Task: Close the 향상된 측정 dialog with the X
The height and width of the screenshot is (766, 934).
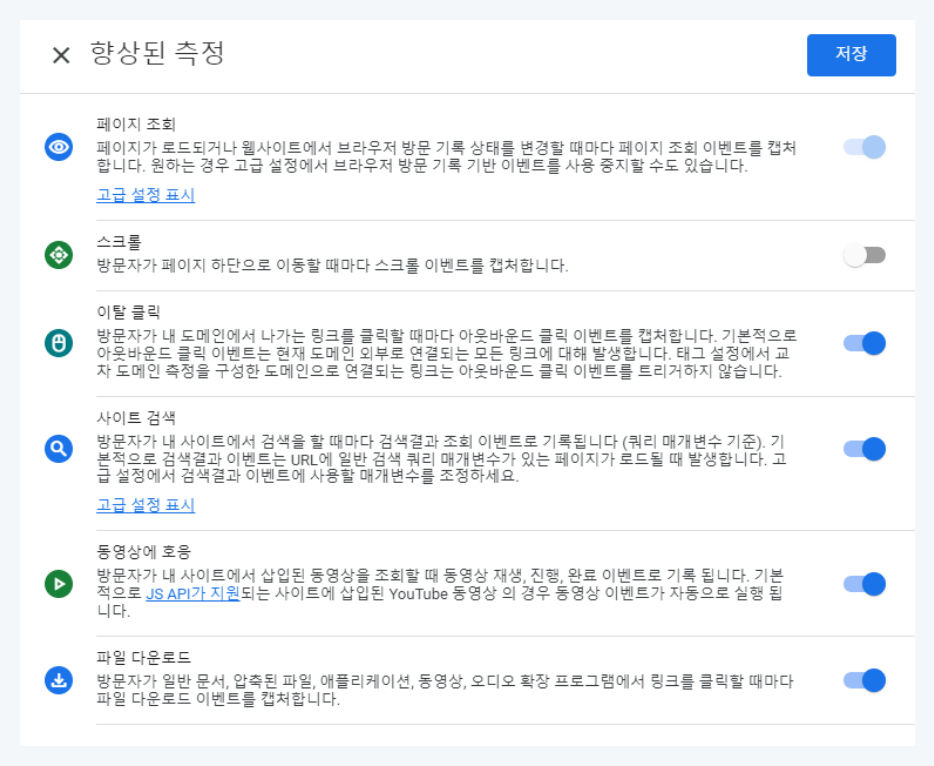Action: 61,56
